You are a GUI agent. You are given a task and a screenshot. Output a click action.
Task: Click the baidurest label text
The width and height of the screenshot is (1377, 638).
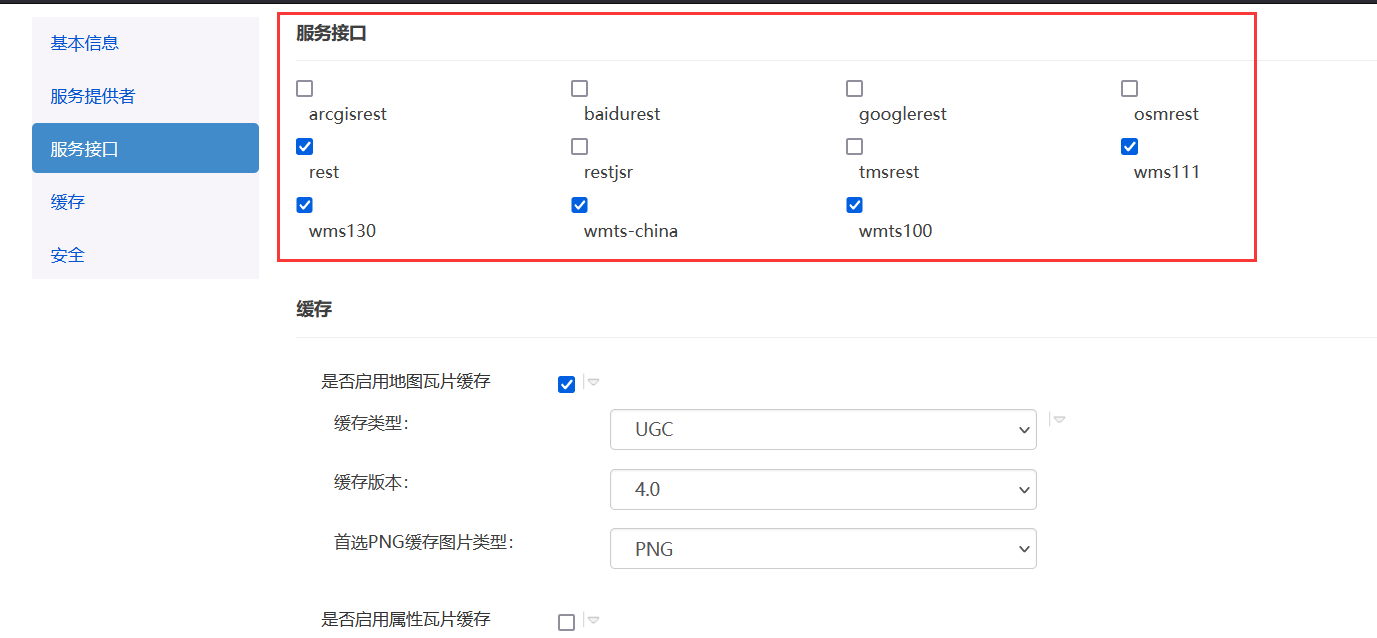click(x=622, y=114)
